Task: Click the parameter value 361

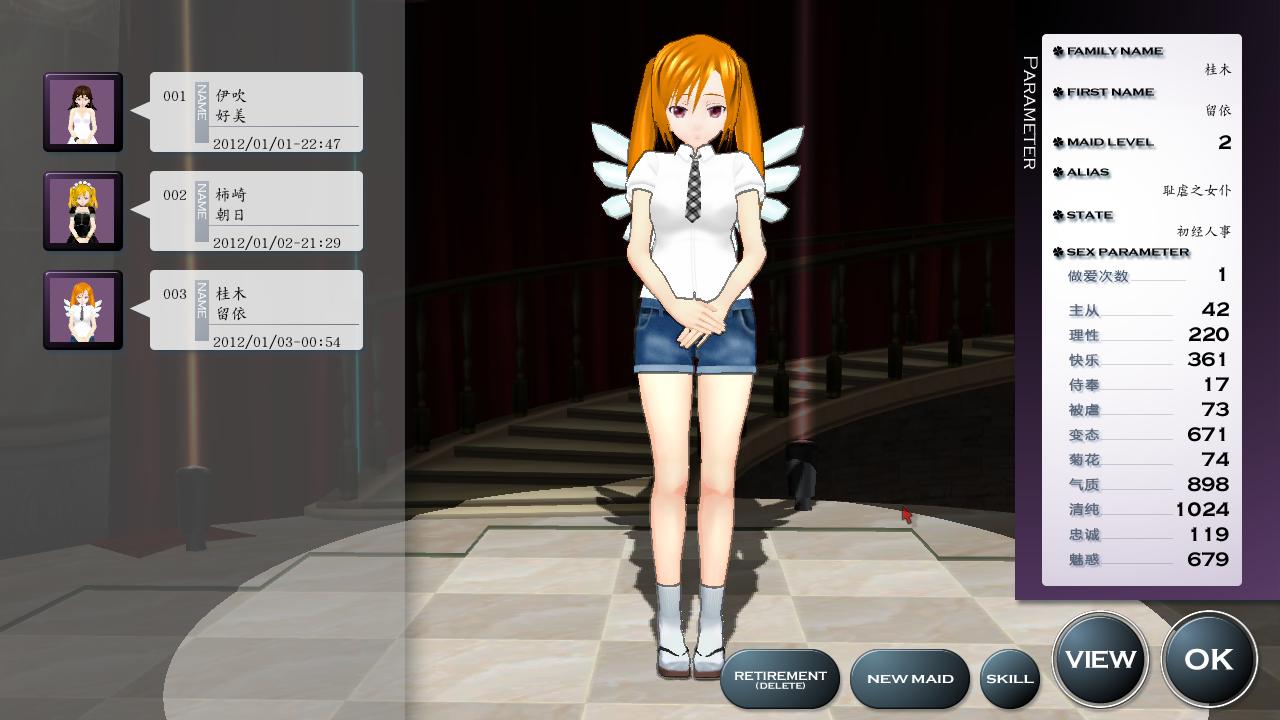Action: [x=1209, y=359]
